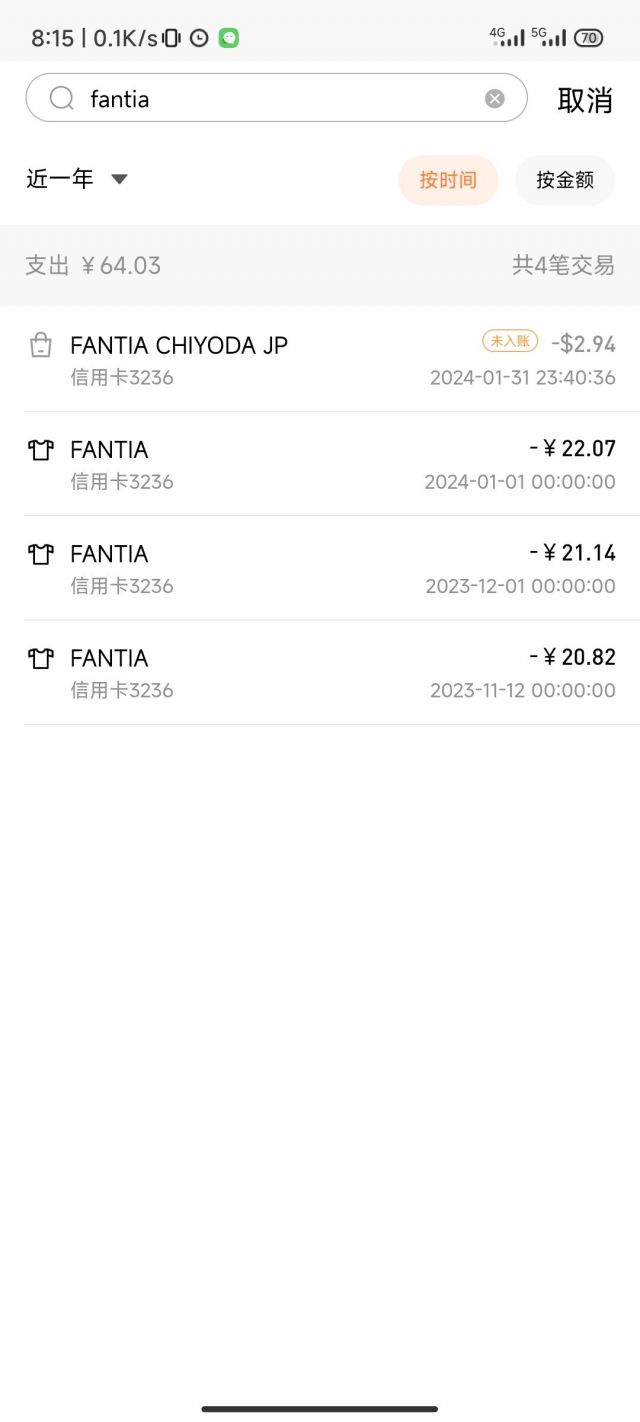Clear the search with the circular X button
Image resolution: width=640 pixels, height=1422 pixels.
pos(494,97)
